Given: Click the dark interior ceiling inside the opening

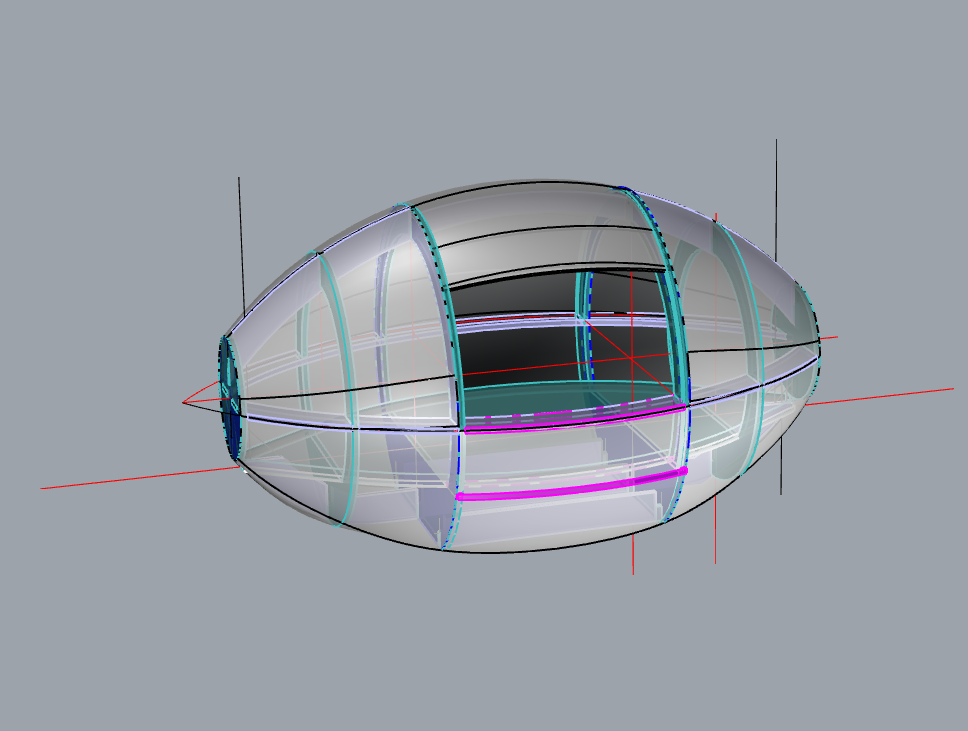Looking at the screenshot, I should pos(519,296).
